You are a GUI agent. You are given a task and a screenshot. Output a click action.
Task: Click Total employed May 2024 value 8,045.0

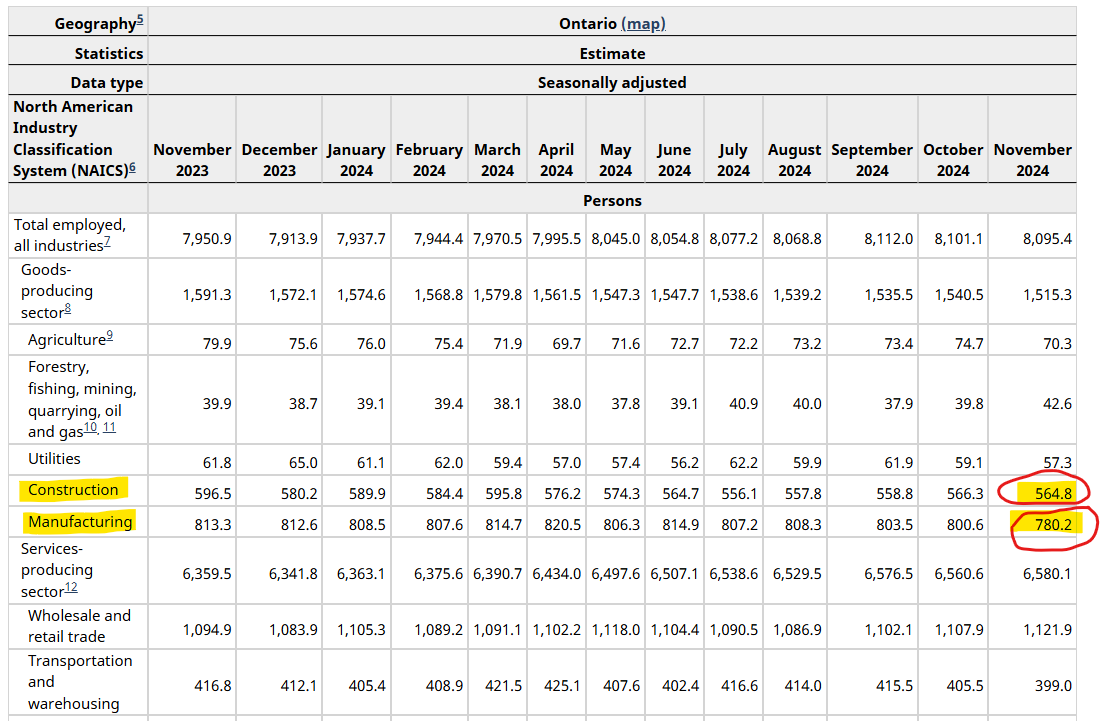(x=616, y=239)
